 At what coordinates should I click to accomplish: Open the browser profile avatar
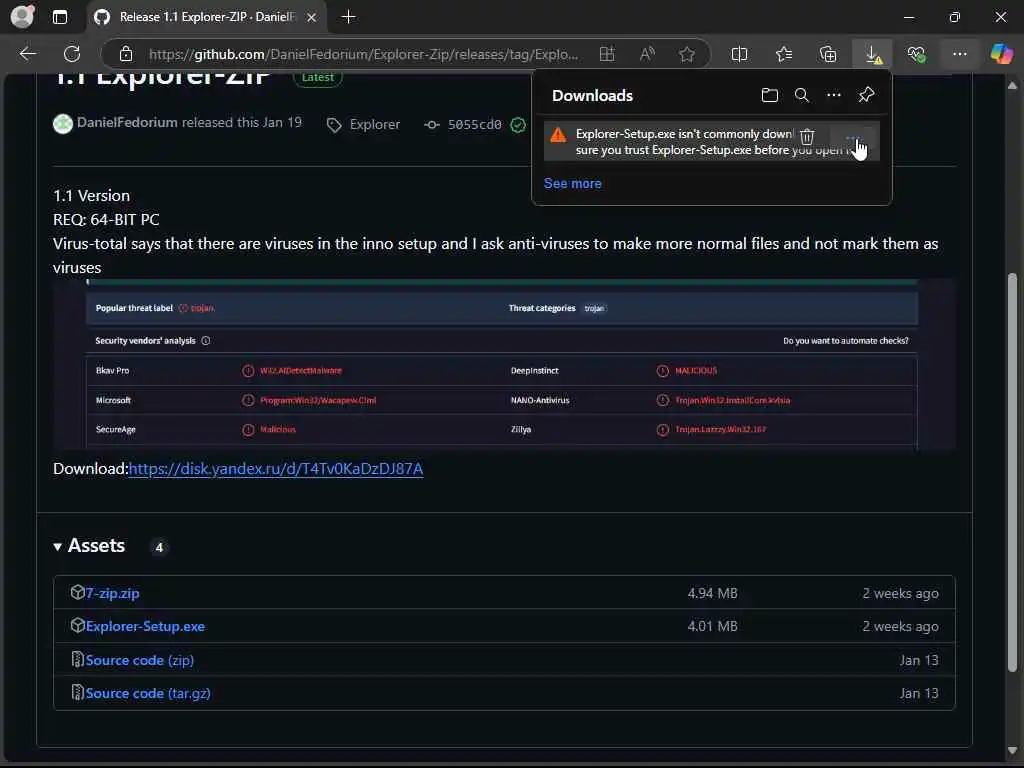pyautogui.click(x=22, y=17)
